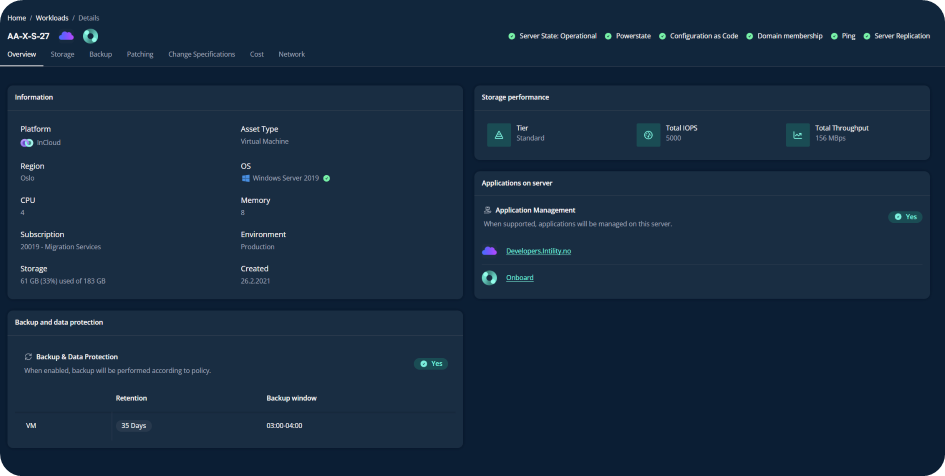Switch to the Storage tab
Screen dimensions: 945x476
[x=62, y=54]
